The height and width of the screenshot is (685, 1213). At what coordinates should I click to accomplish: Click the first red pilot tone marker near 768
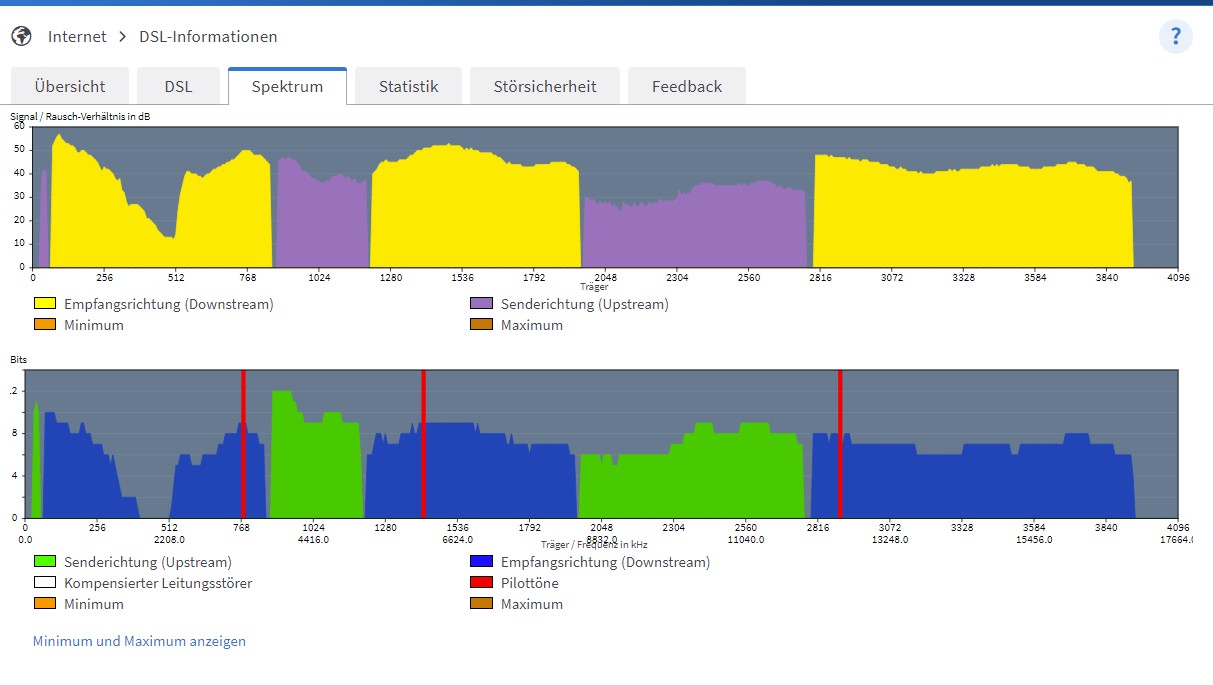coord(243,440)
